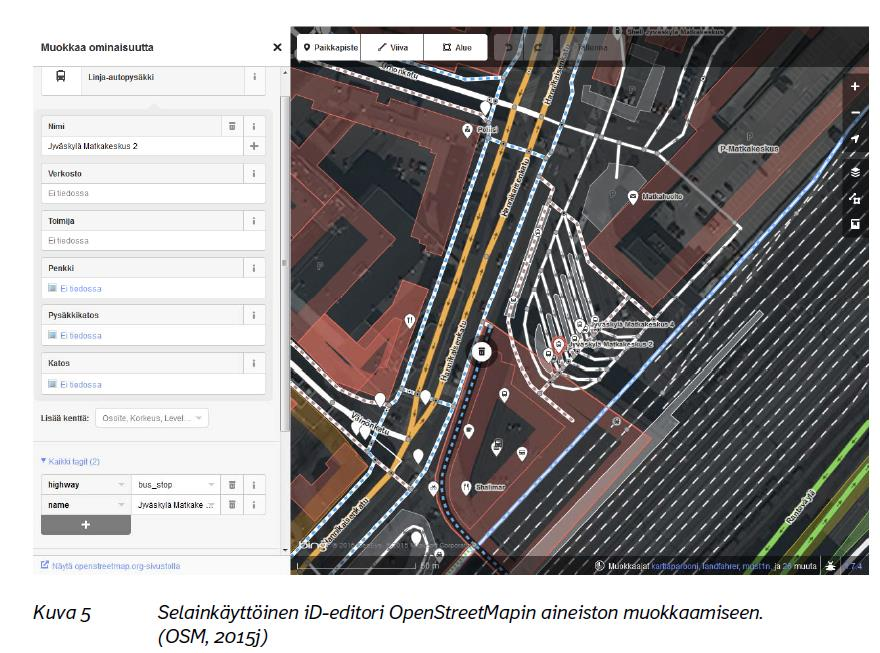Viewport: 880px width, 653px height.
Task: Click the redo button
Action: 538,48
